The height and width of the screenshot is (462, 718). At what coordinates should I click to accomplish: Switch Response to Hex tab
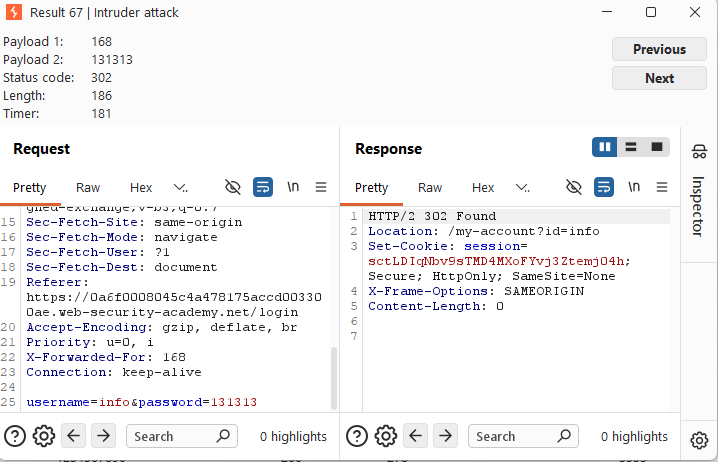point(483,188)
